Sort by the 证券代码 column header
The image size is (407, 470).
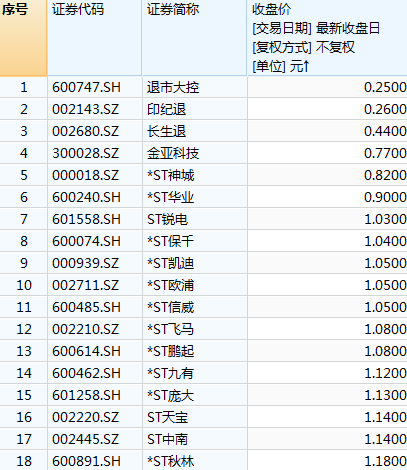[x=95, y=38]
